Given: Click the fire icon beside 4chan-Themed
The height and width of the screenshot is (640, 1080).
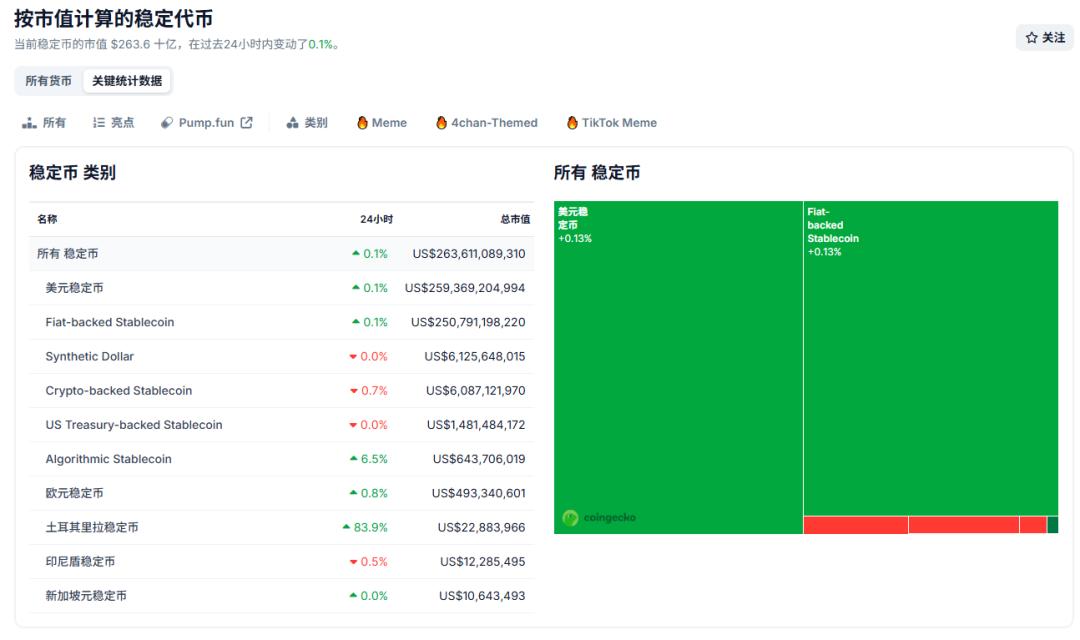Looking at the screenshot, I should coord(441,123).
